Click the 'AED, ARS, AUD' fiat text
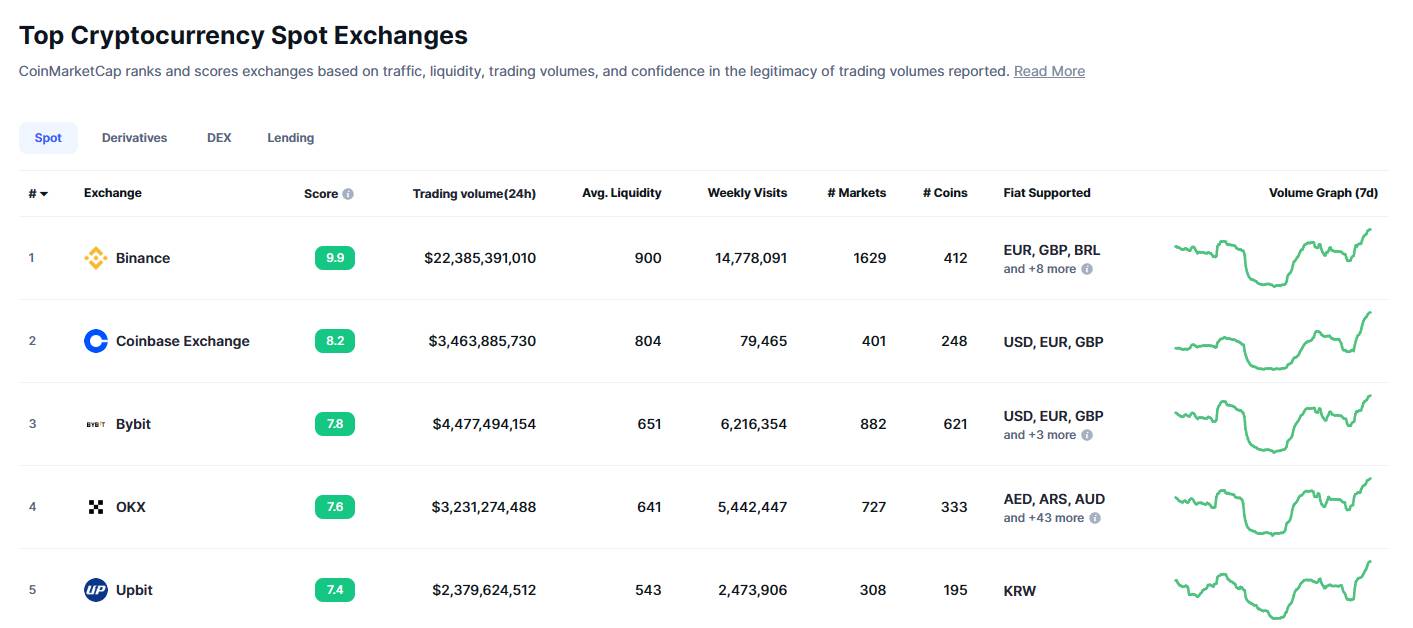 pyautogui.click(x=1054, y=499)
